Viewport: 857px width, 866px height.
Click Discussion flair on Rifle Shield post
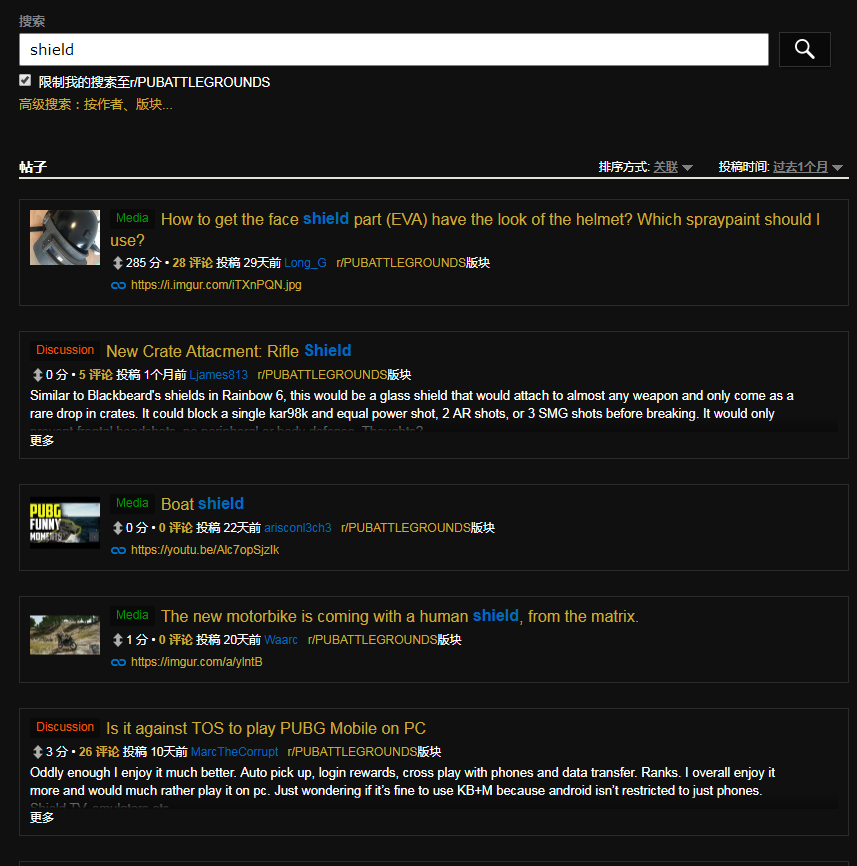coord(65,350)
